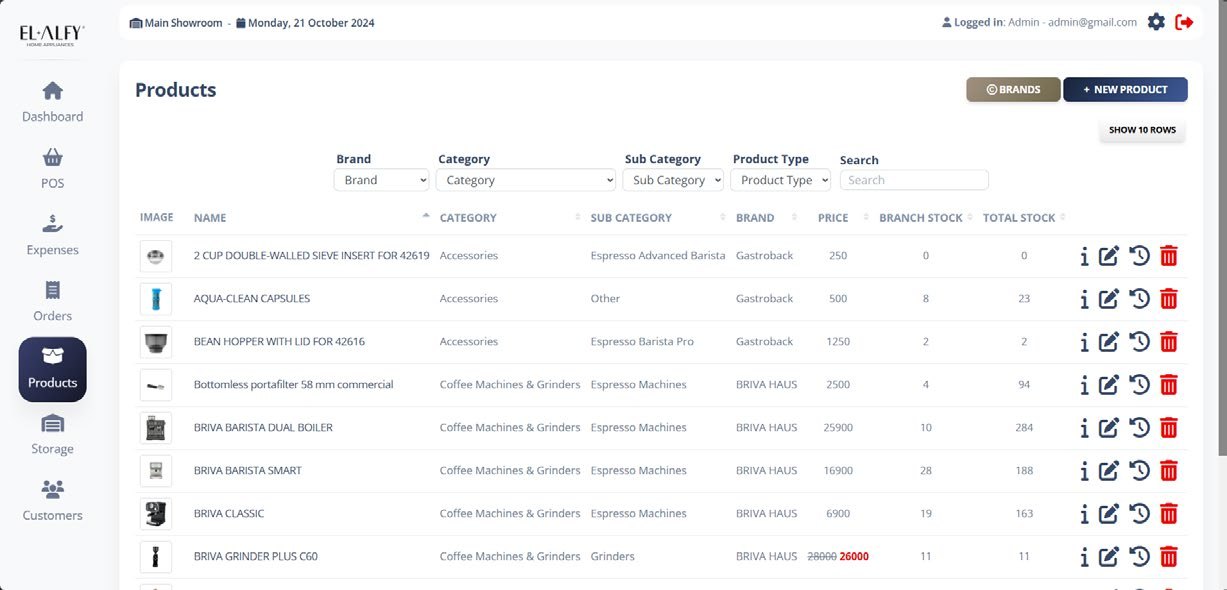Image resolution: width=1227 pixels, height=590 pixels.
Task: Select Products in sidebar
Action: point(53,369)
